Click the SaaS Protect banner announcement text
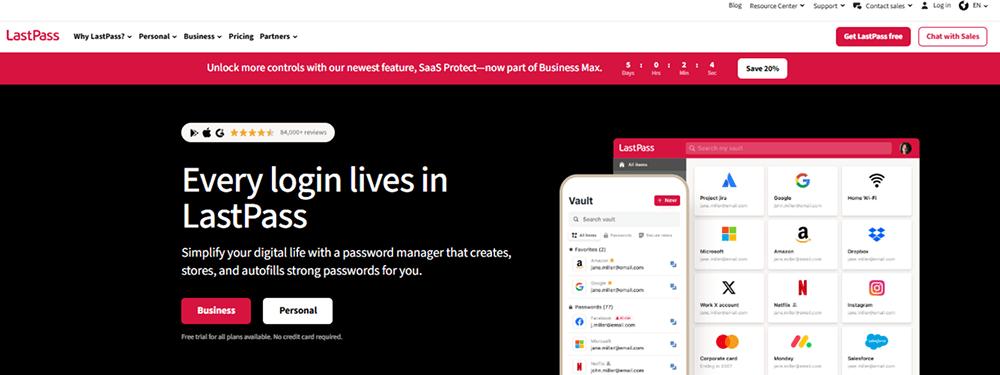Viewport: 1000px width, 375px height. [x=404, y=68]
